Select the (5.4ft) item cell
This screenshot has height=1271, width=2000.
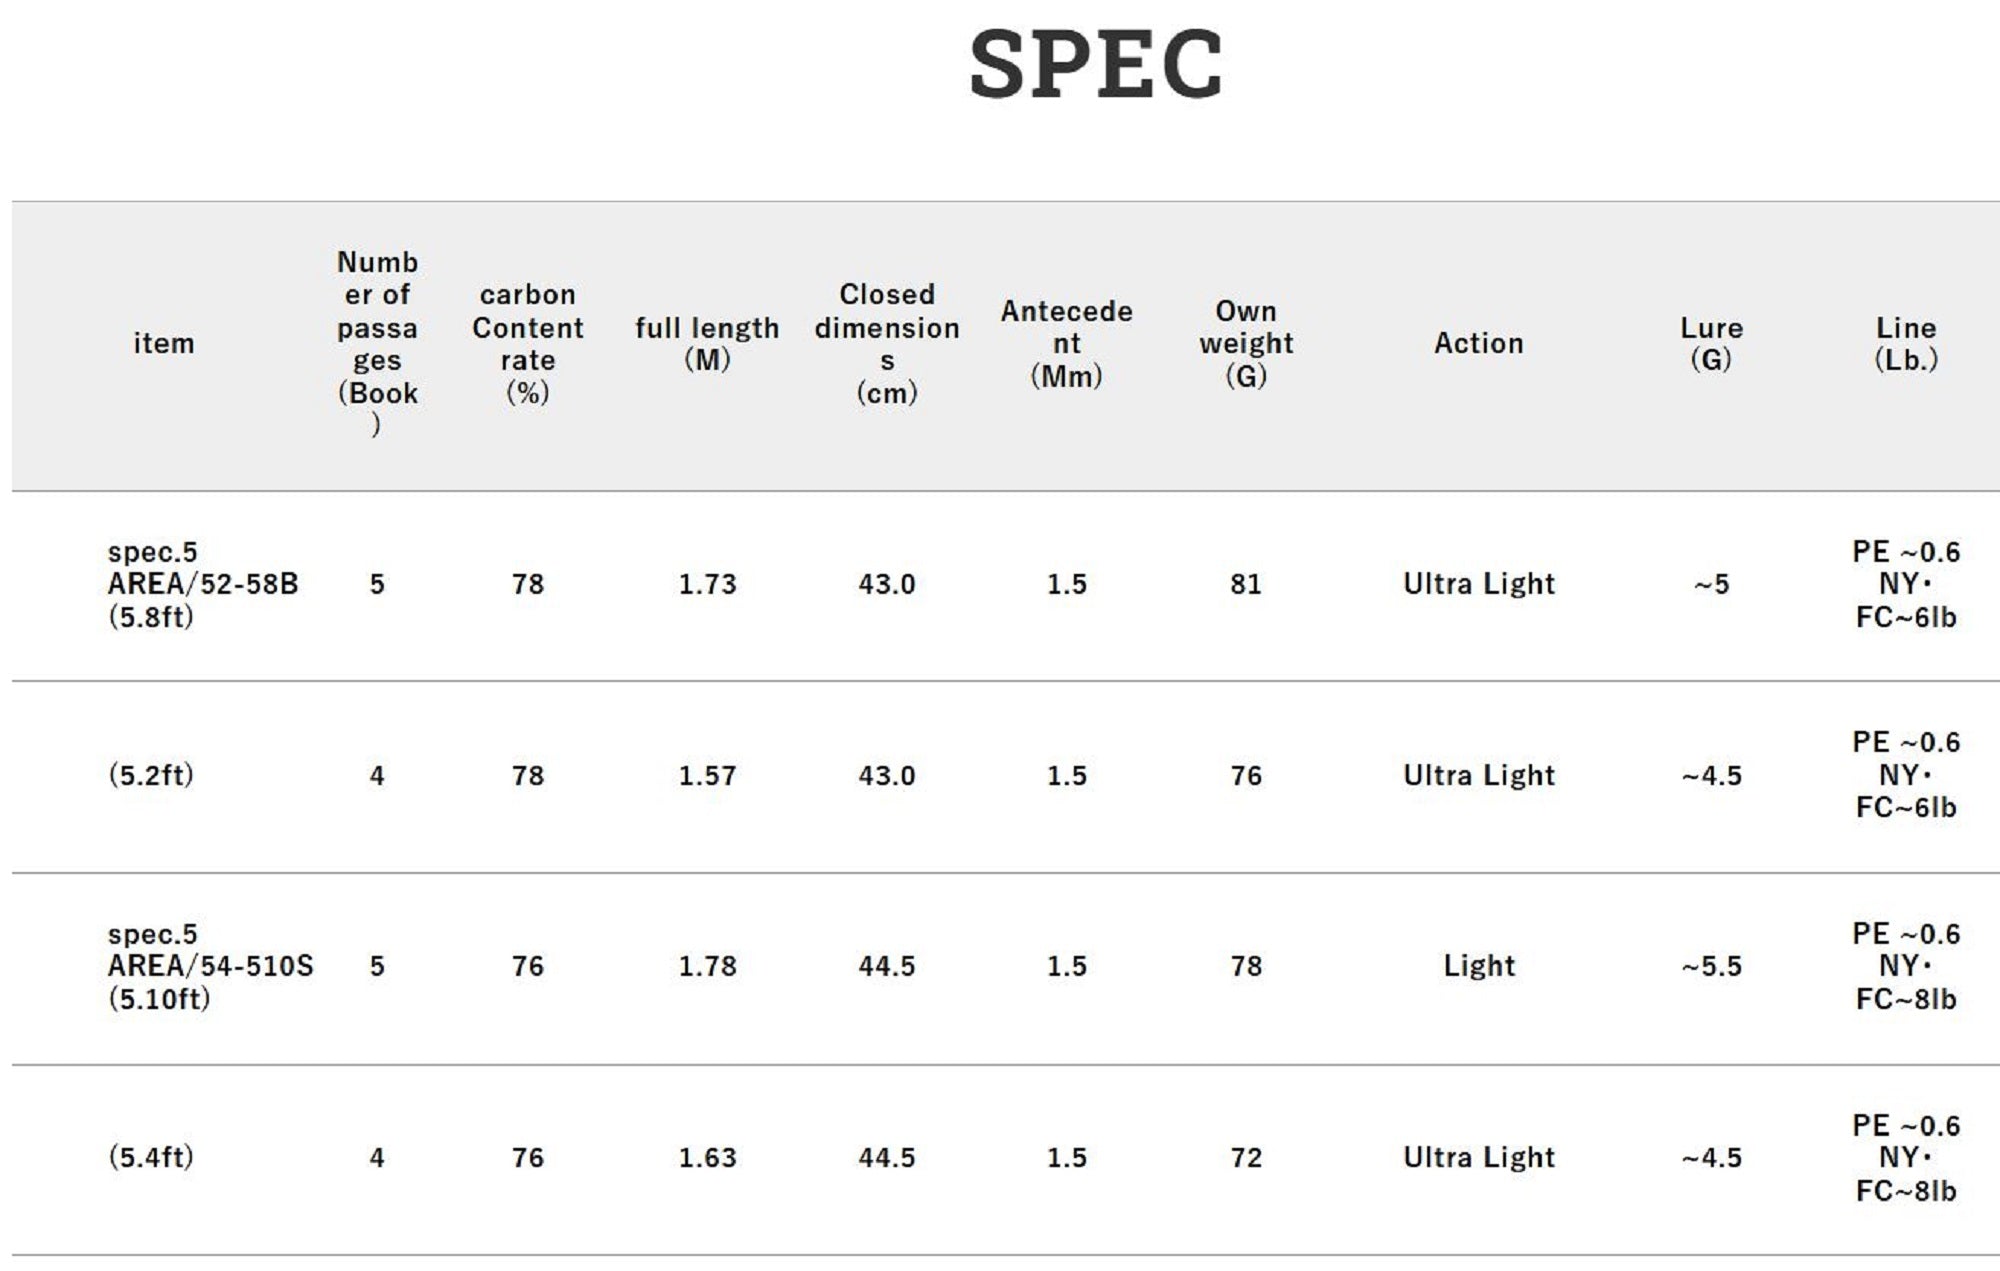[x=151, y=1157]
